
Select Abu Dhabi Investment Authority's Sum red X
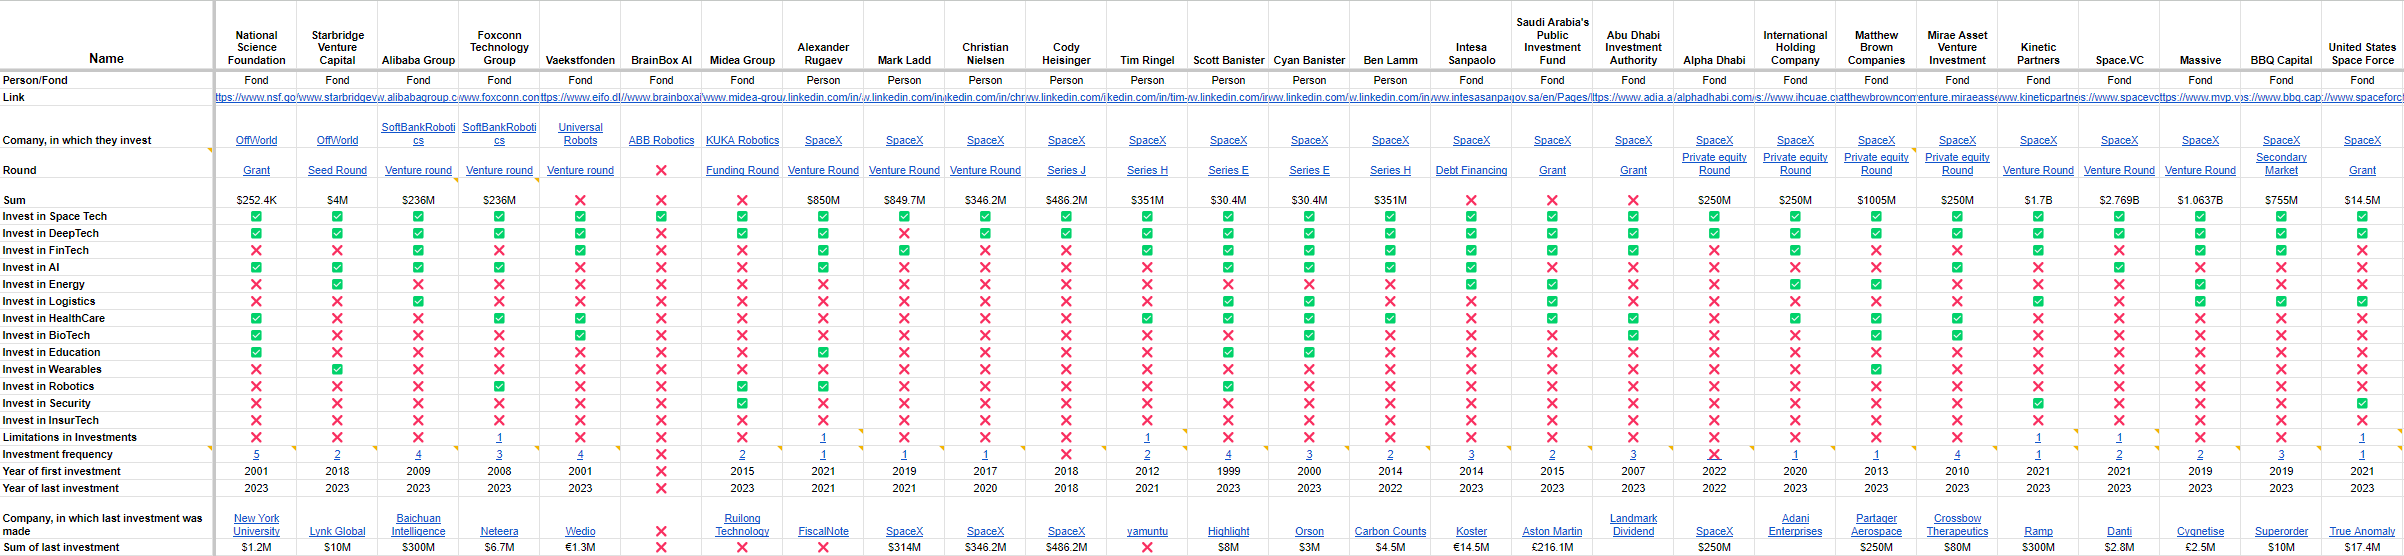tap(1633, 200)
